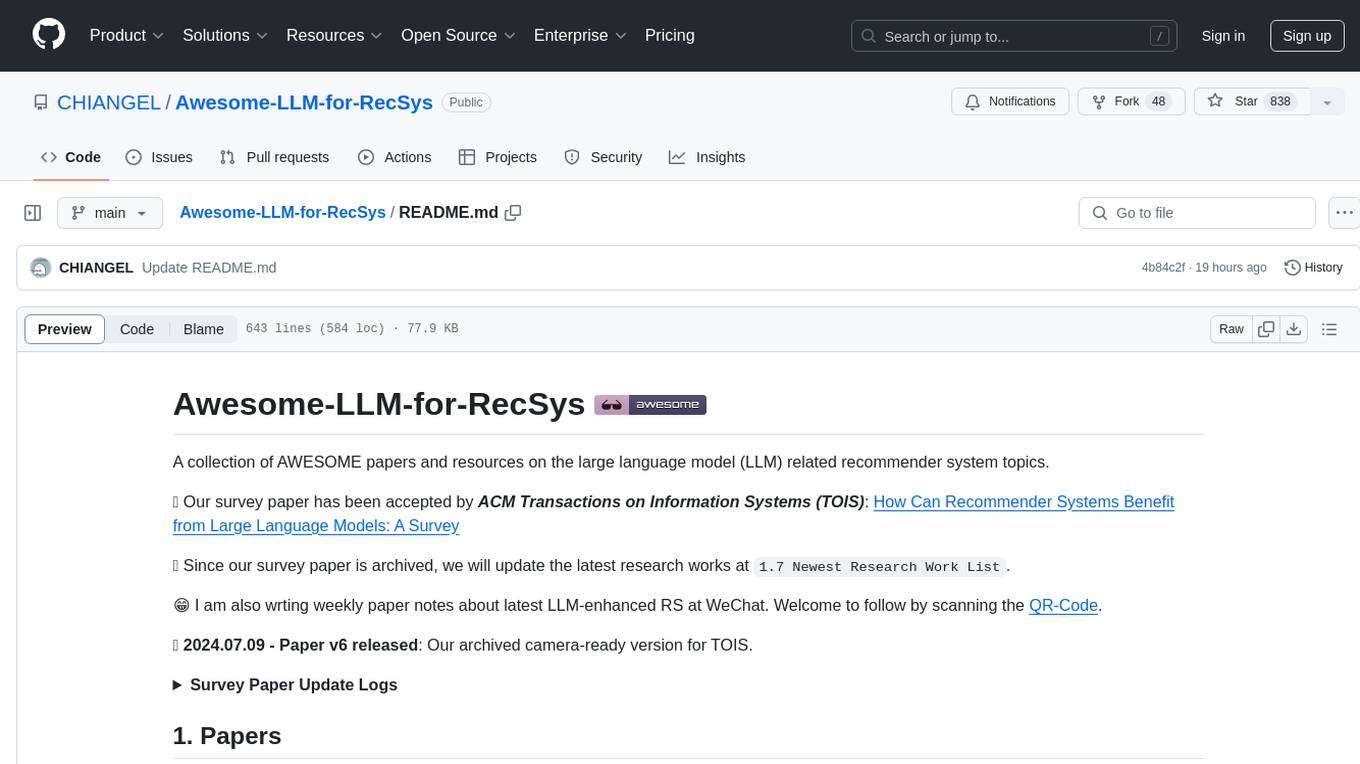
Task: Click the Sign in link
Action: (1223, 35)
